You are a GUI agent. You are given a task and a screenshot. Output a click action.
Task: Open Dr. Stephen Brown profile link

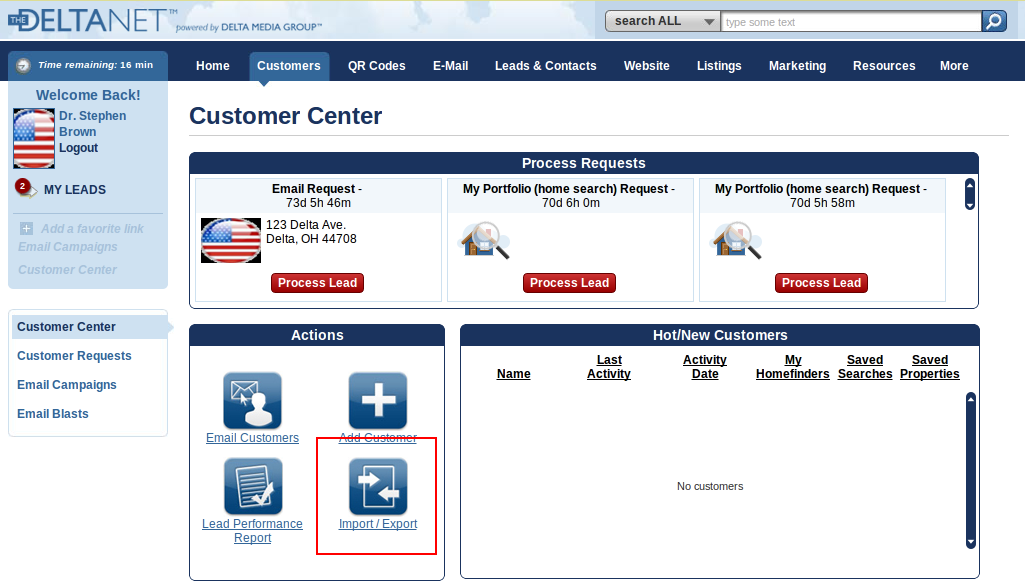(x=92, y=124)
